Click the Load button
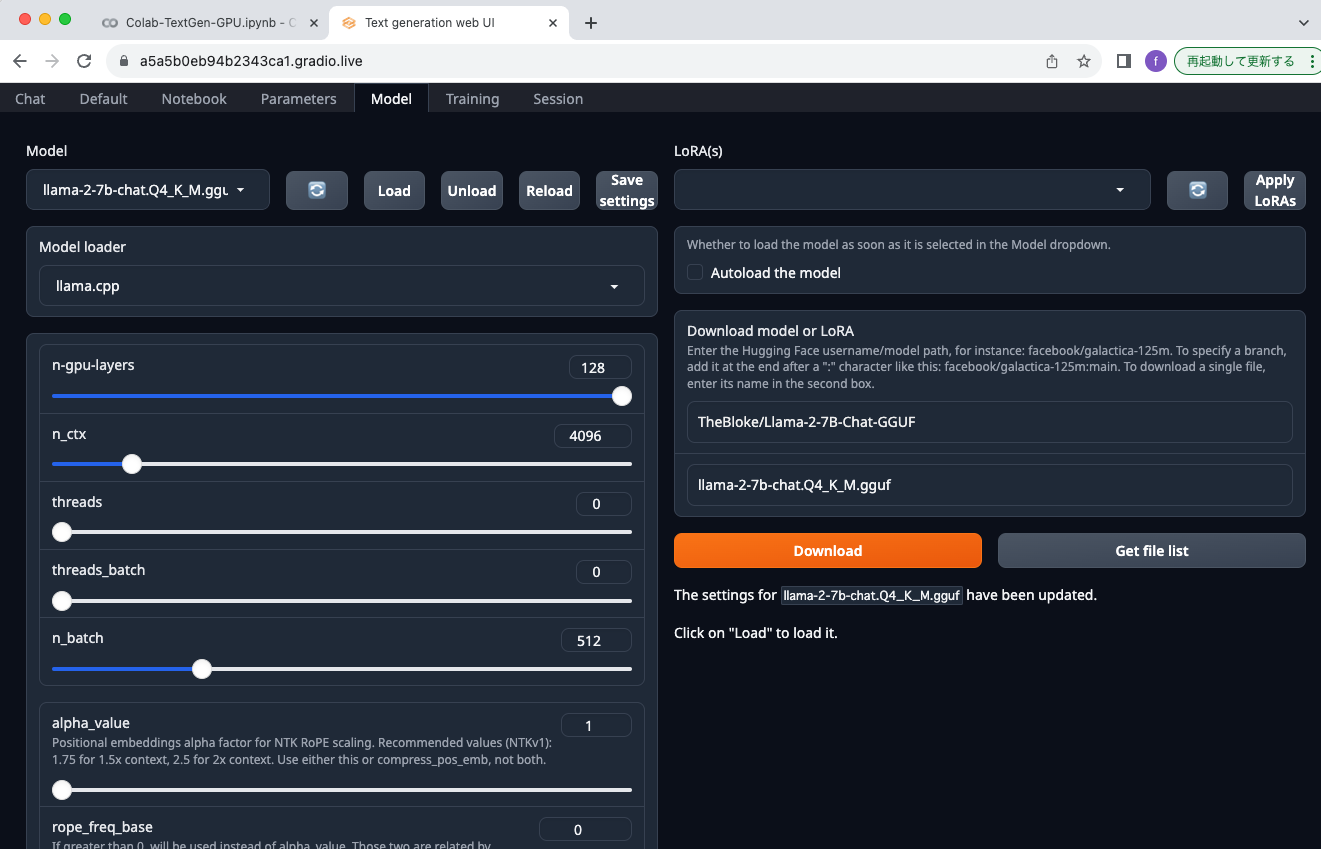 pos(394,190)
